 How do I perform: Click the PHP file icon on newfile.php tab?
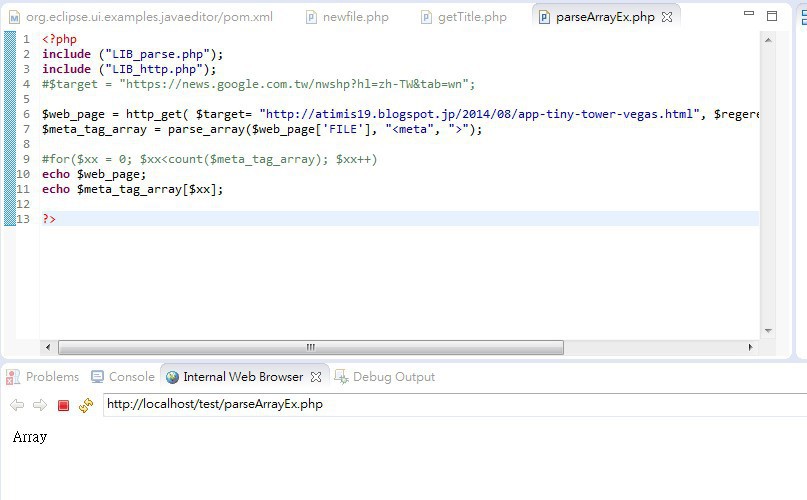pos(311,18)
